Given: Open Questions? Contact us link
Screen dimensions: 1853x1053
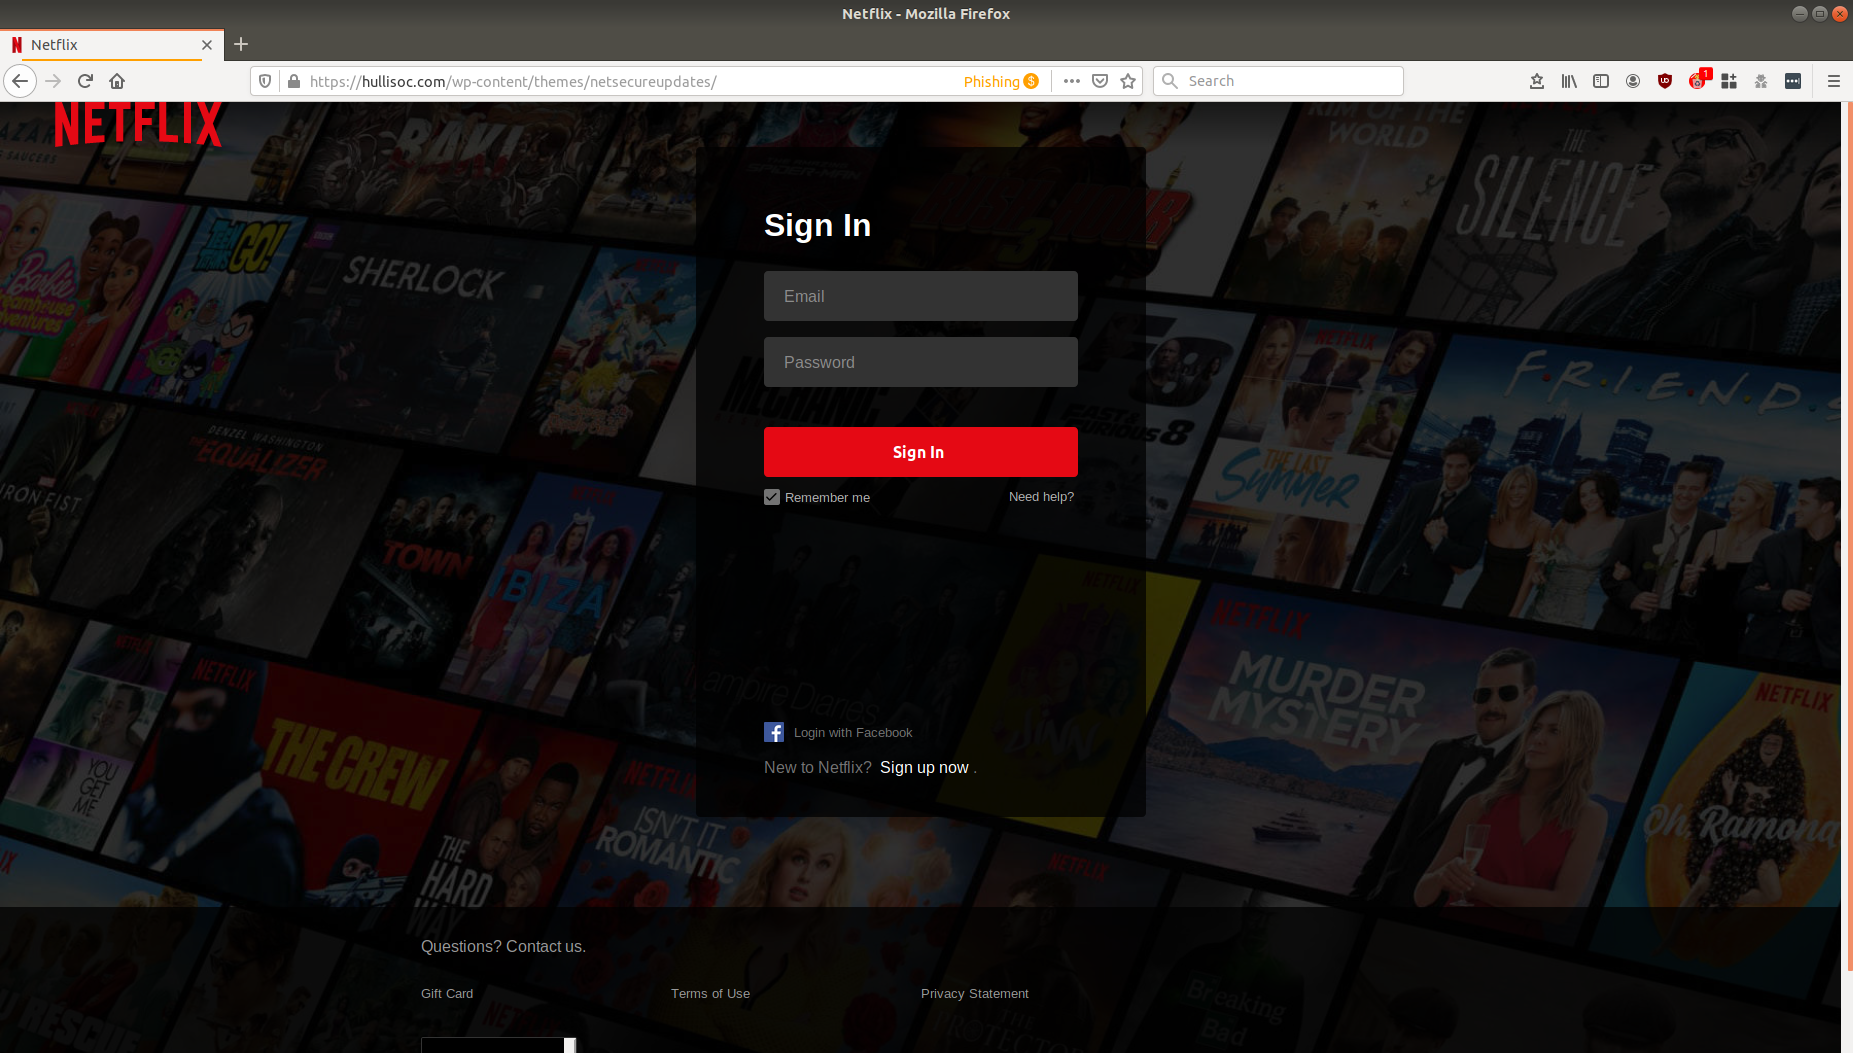Looking at the screenshot, I should click(x=503, y=947).
